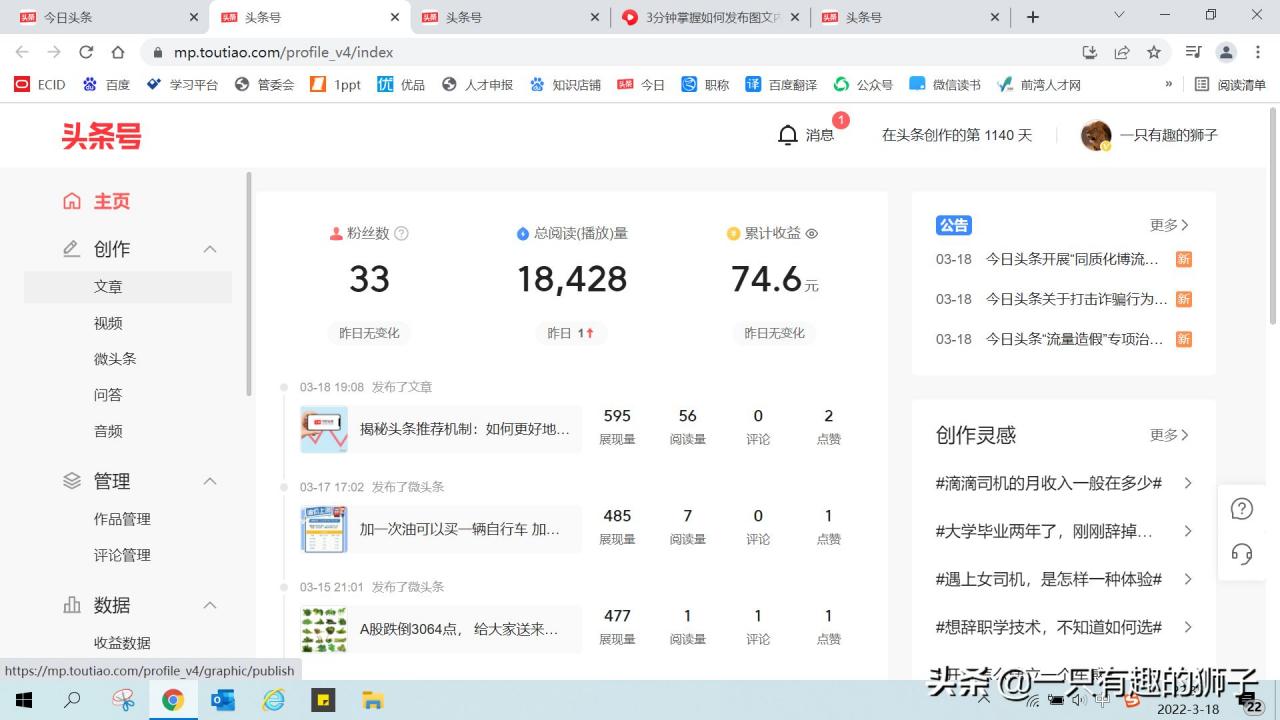This screenshot has width=1280, height=720.
Task: Open the 1ppt bookmark
Action: coord(335,85)
